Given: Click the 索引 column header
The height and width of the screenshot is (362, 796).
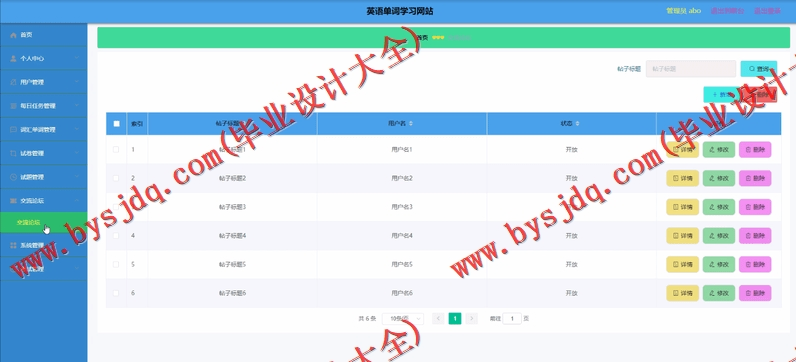Looking at the screenshot, I should pos(137,123).
